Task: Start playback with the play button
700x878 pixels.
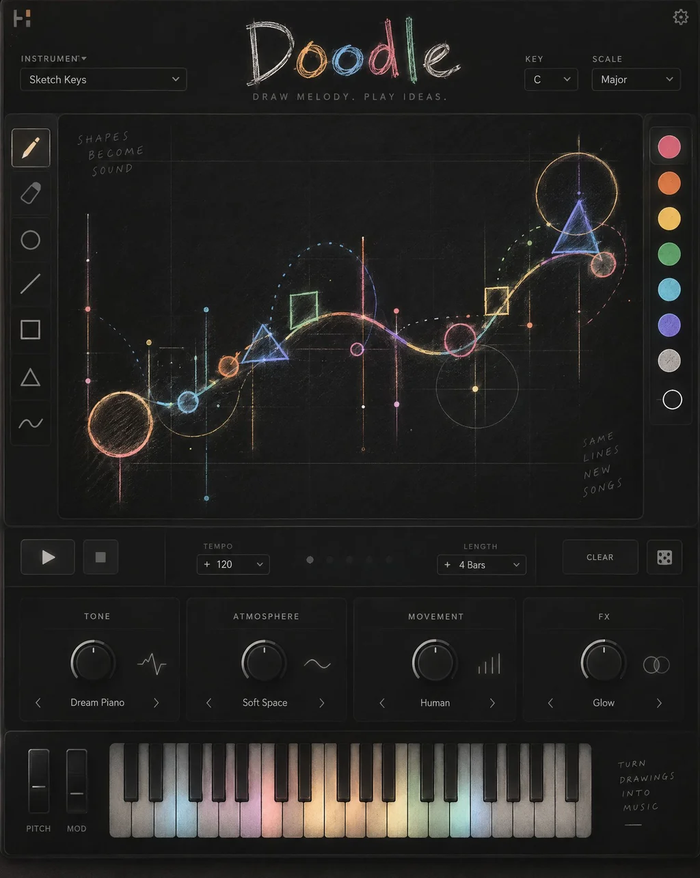Action: click(48, 557)
